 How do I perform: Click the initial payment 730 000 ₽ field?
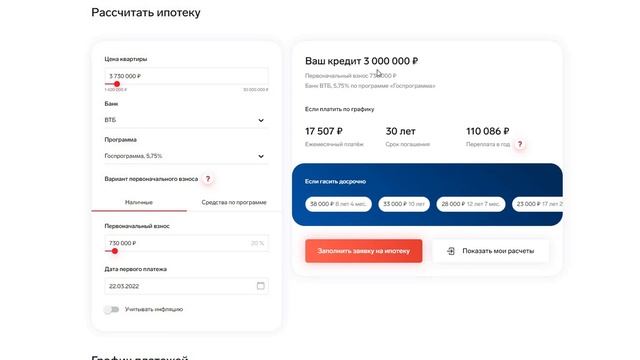point(186,243)
